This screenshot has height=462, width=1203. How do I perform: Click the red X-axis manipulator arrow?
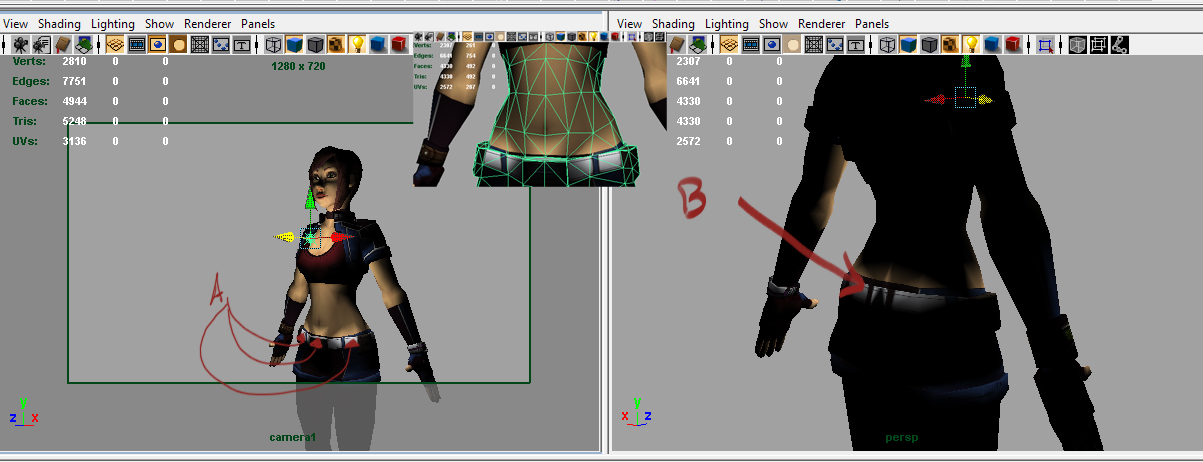(x=340, y=238)
